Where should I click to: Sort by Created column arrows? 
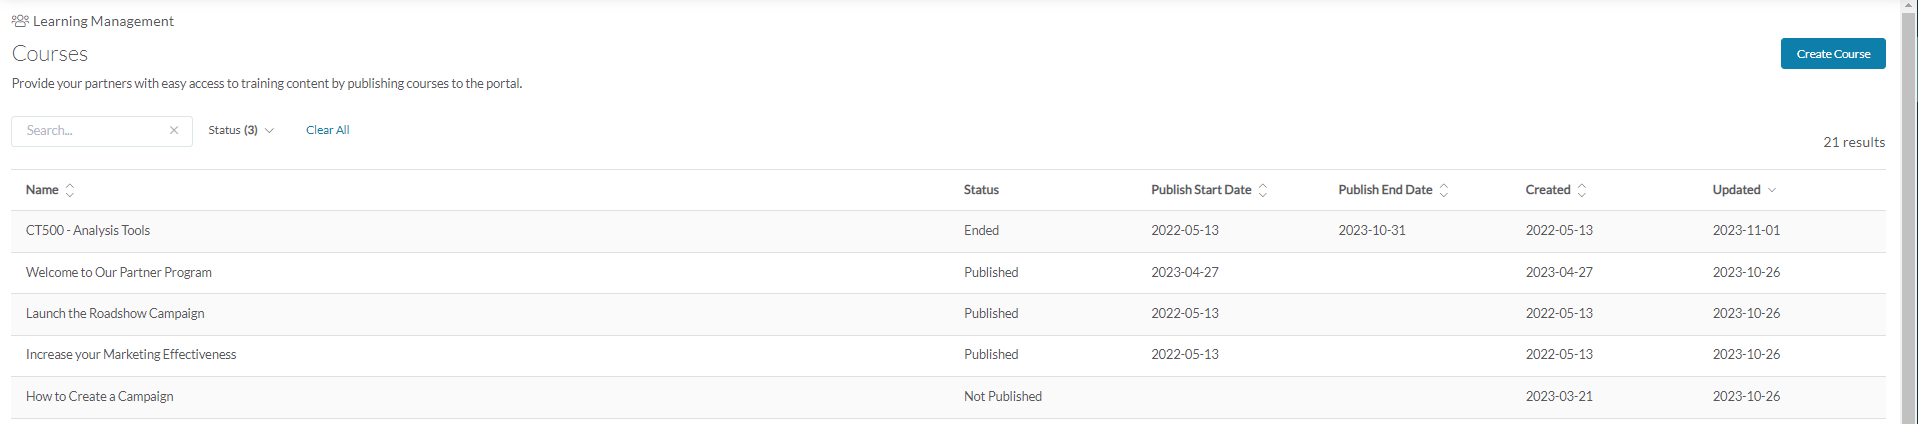point(1582,190)
